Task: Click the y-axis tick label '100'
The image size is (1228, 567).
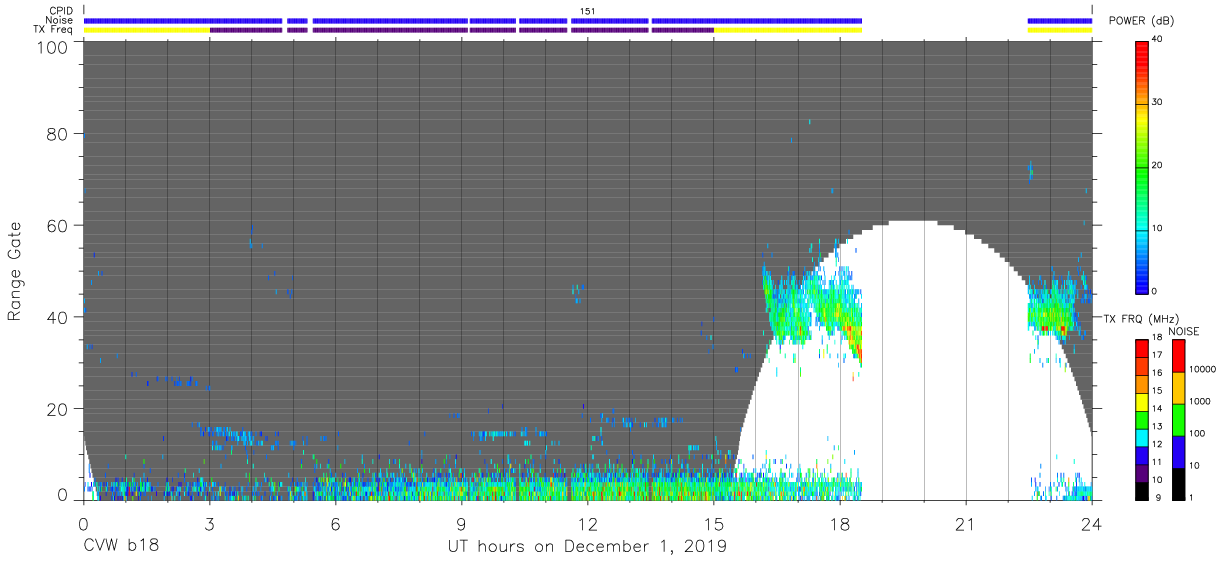Action: click(x=52, y=47)
